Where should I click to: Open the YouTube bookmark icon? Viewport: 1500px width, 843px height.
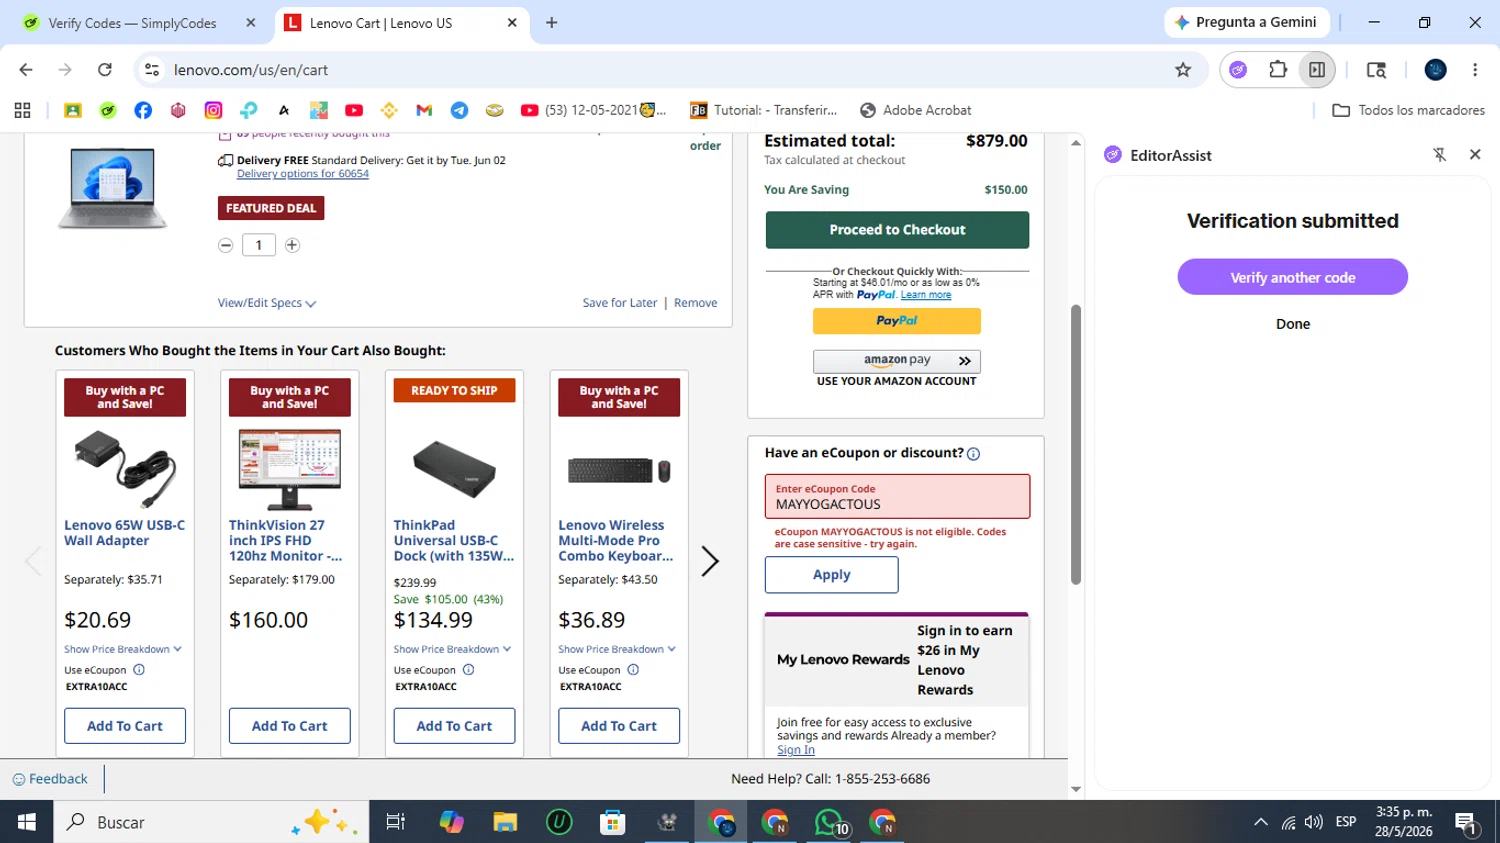(x=354, y=110)
